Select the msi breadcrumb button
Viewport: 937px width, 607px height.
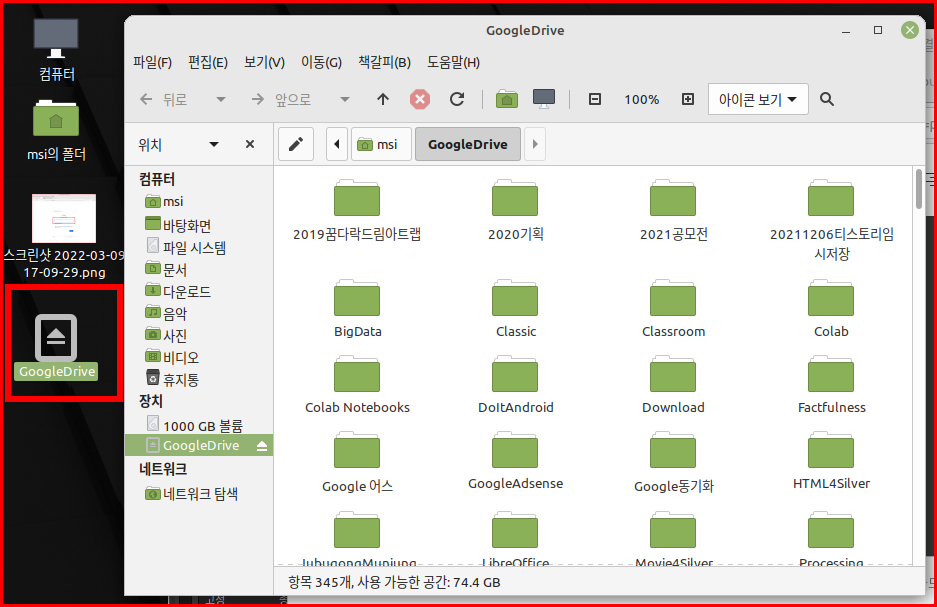tap(381, 144)
